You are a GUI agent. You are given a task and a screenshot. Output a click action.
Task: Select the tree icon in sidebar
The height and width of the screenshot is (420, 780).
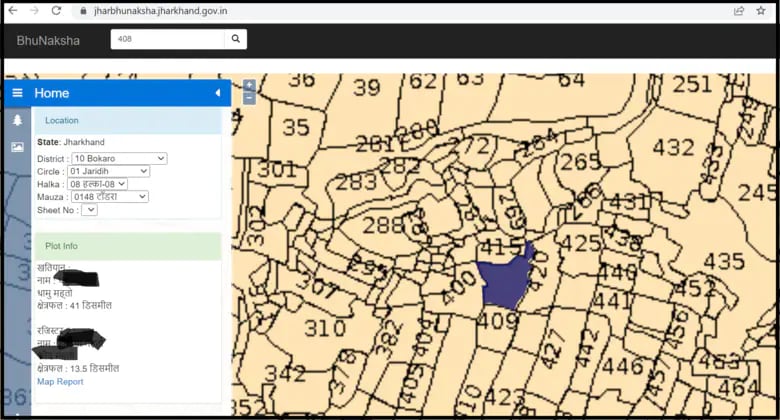pos(17,120)
